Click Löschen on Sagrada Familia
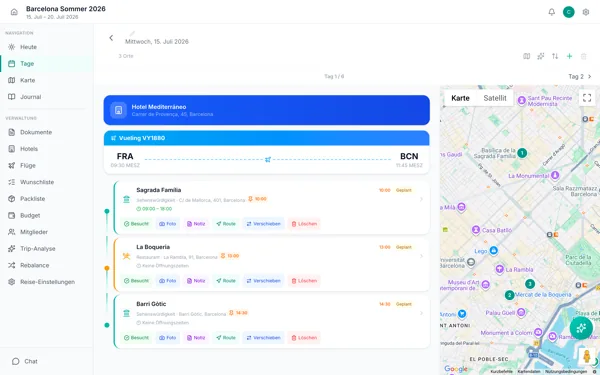Viewport: 600px width, 375px height. point(304,224)
